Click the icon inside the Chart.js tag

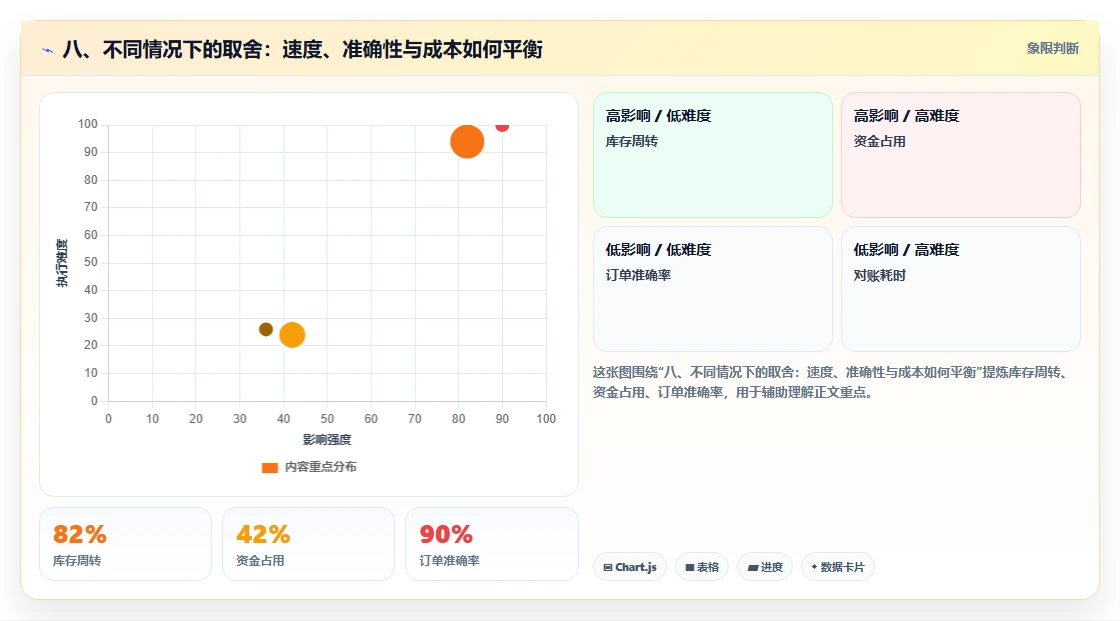click(608, 567)
